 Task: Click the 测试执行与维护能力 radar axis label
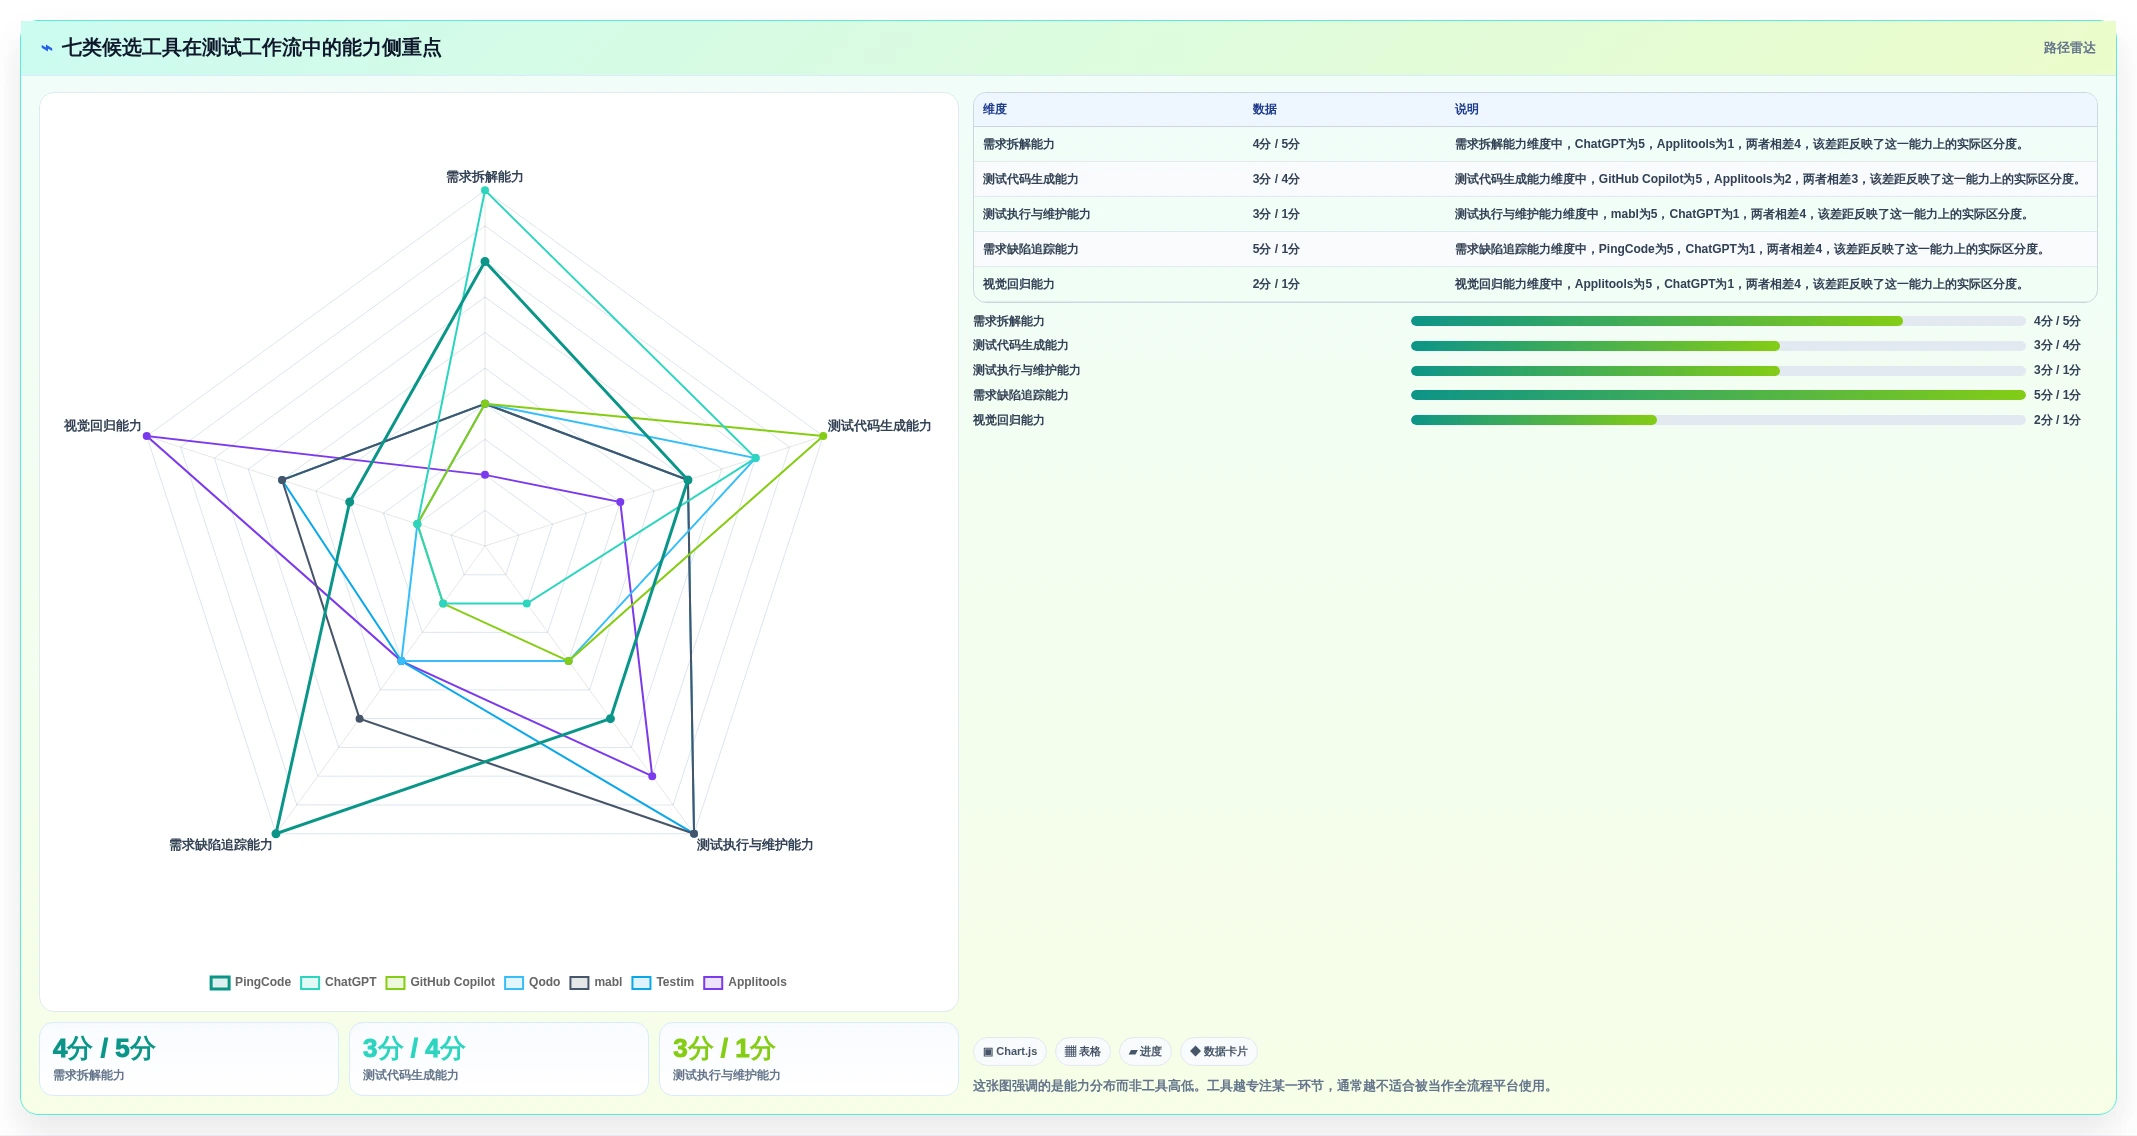coord(755,845)
